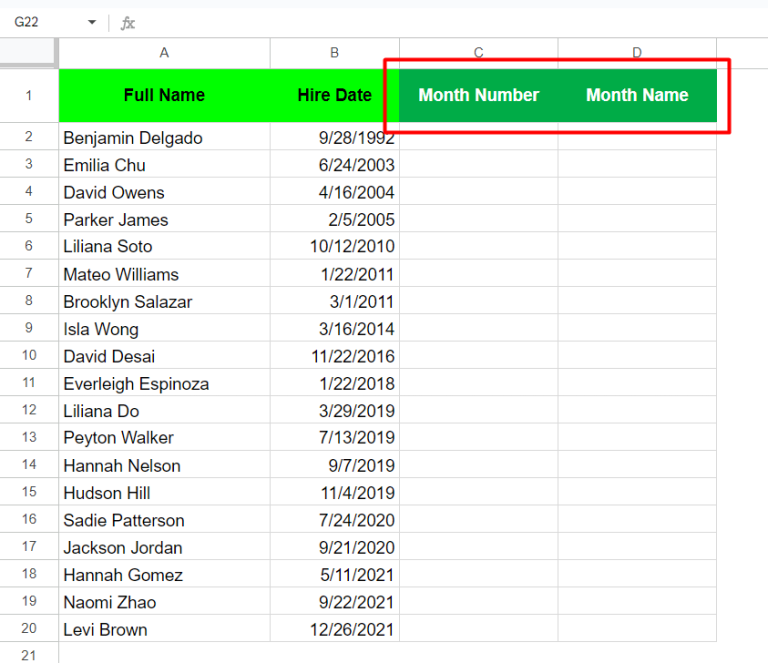Click the Month Name header cell
768x663 pixels.
click(637, 95)
